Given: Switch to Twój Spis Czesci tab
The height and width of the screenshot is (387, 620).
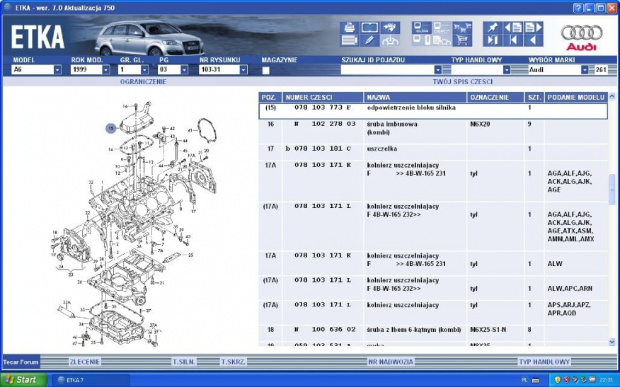Looking at the screenshot, I should click(463, 82).
